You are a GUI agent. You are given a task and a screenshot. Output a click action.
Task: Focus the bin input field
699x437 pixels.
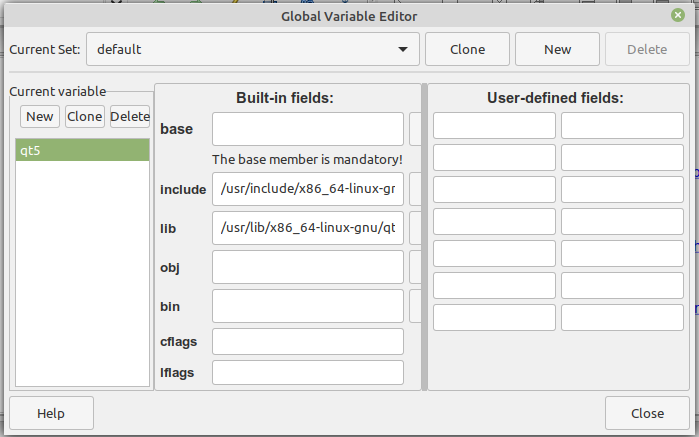[308, 306]
